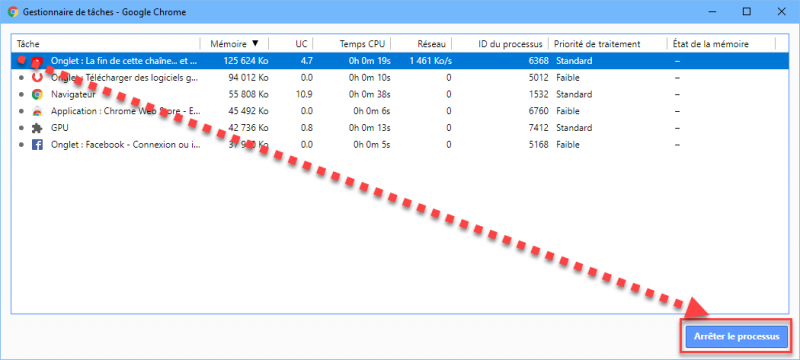Click Faible priority of process 6760

click(x=568, y=111)
